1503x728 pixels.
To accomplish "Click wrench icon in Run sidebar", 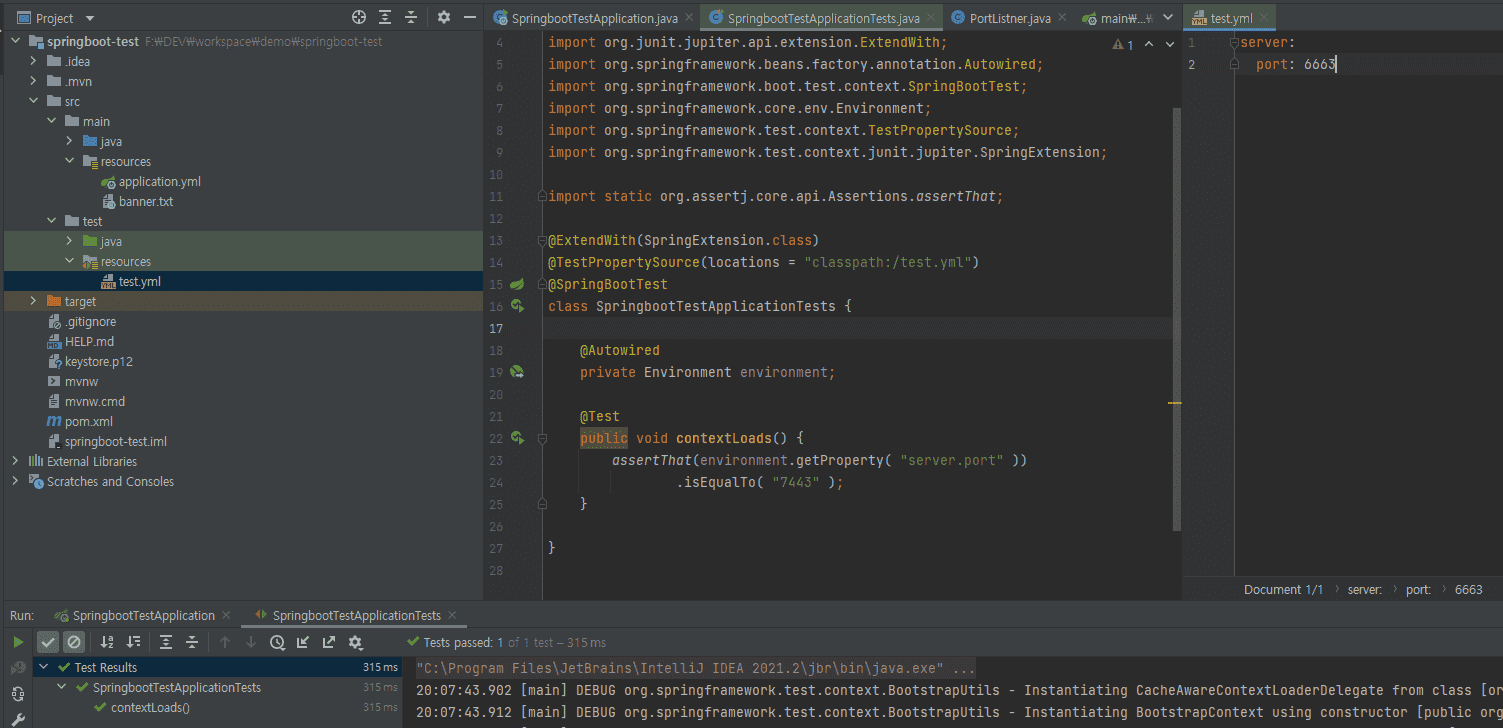I will pos(18,719).
